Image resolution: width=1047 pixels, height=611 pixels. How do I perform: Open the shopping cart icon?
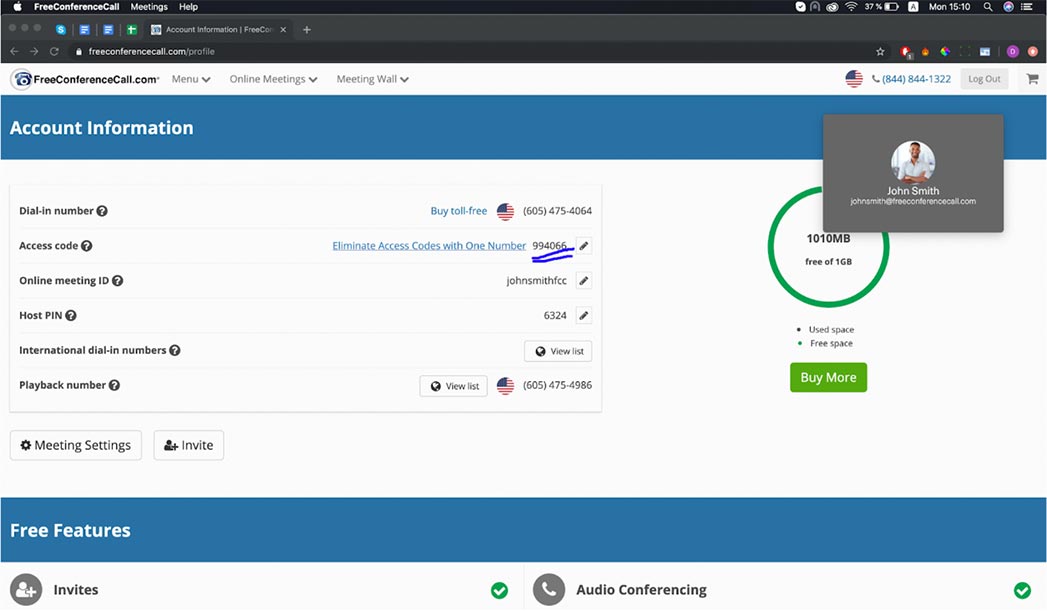point(1031,79)
